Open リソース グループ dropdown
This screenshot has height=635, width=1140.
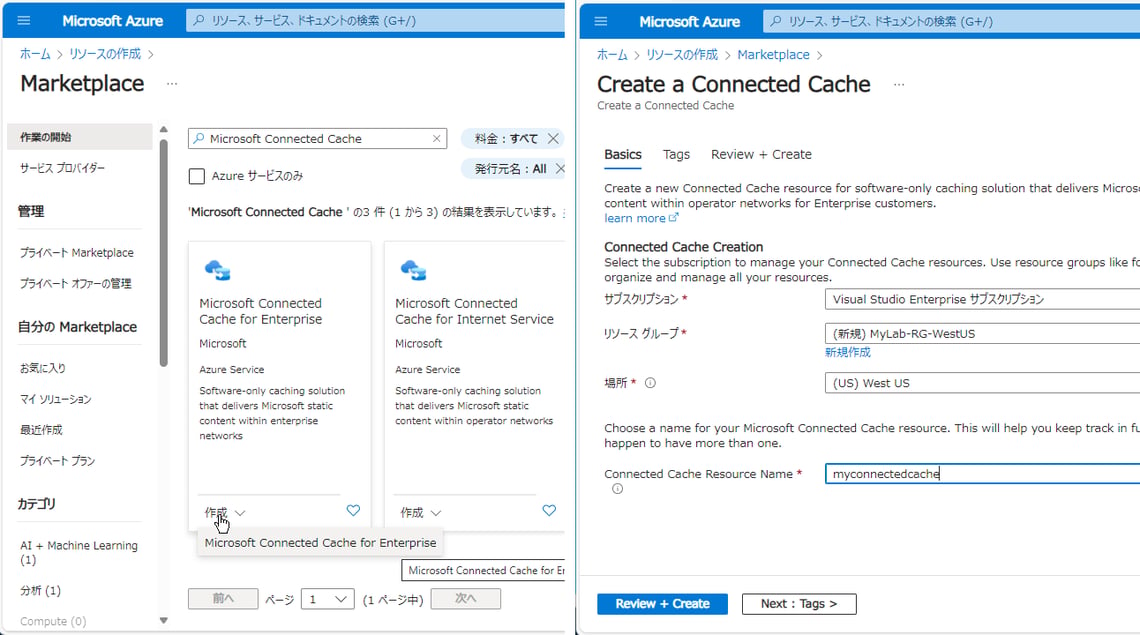(982, 333)
